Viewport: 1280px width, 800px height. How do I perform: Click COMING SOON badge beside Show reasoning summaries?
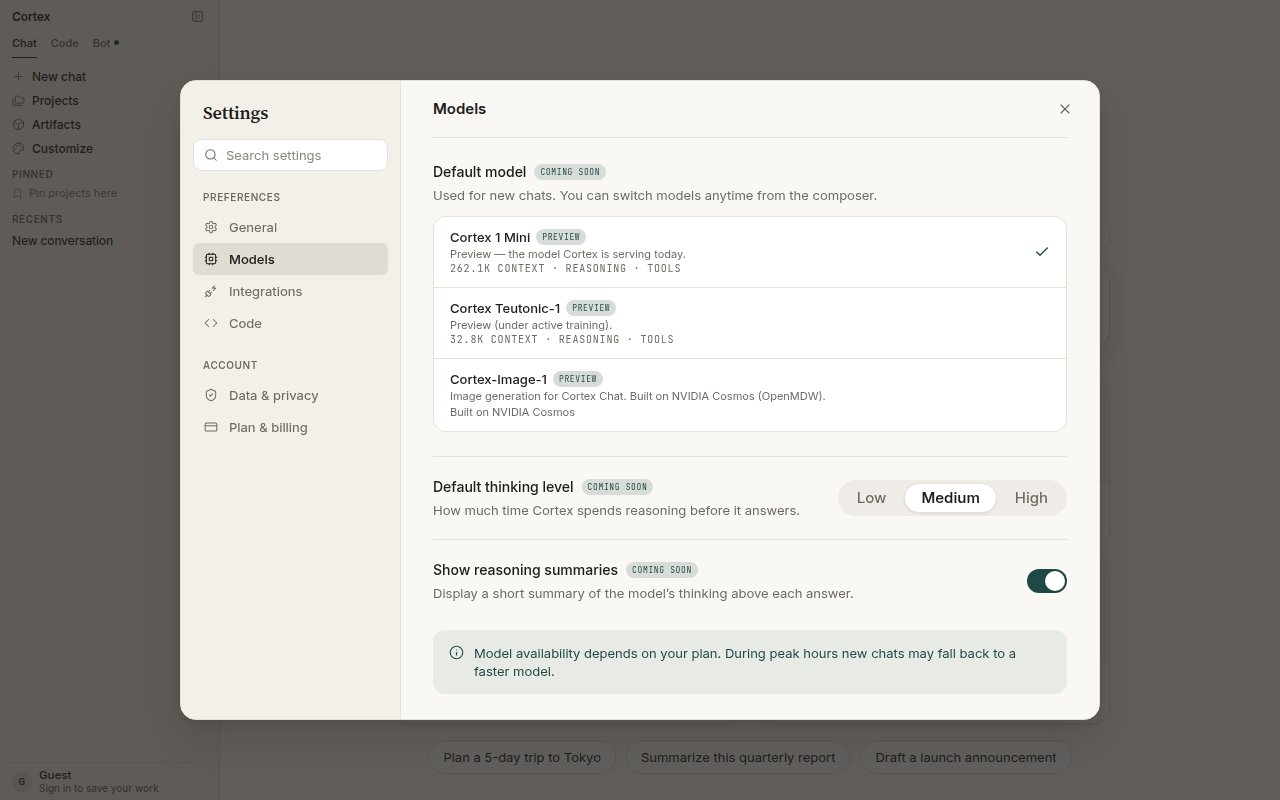(x=662, y=570)
